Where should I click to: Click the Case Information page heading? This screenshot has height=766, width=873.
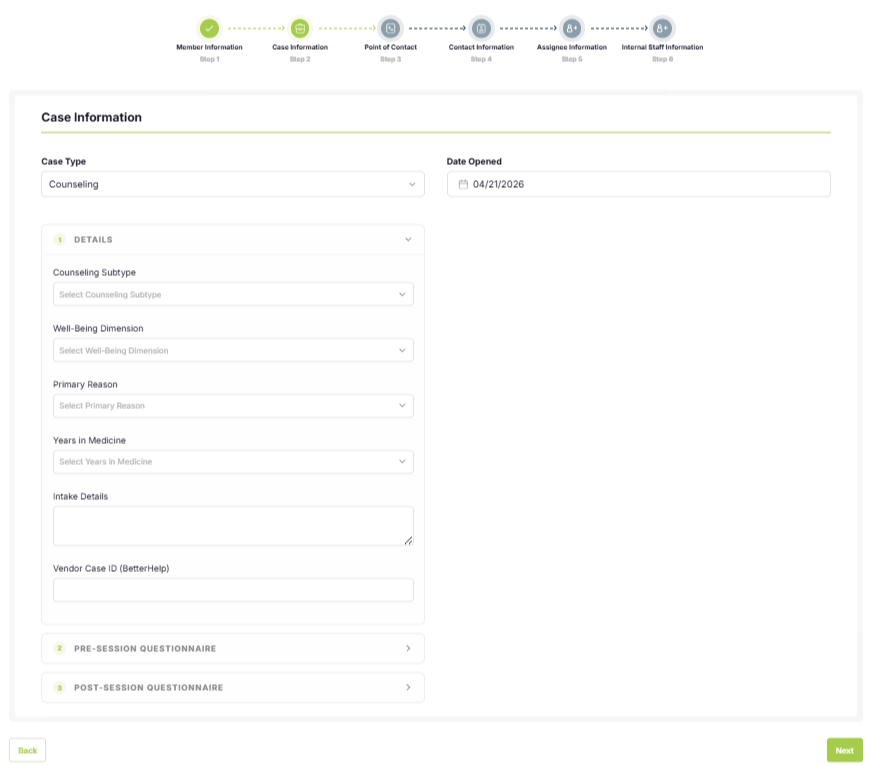pyautogui.click(x=91, y=117)
